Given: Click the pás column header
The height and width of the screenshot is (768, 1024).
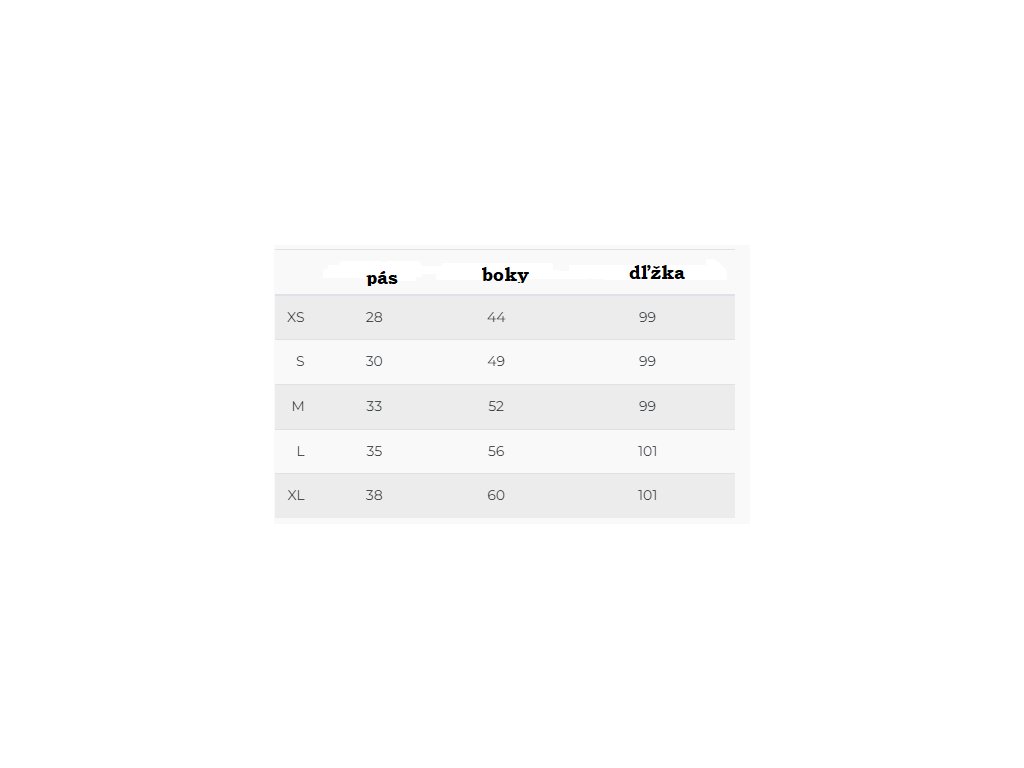Looking at the screenshot, I should (382, 279).
